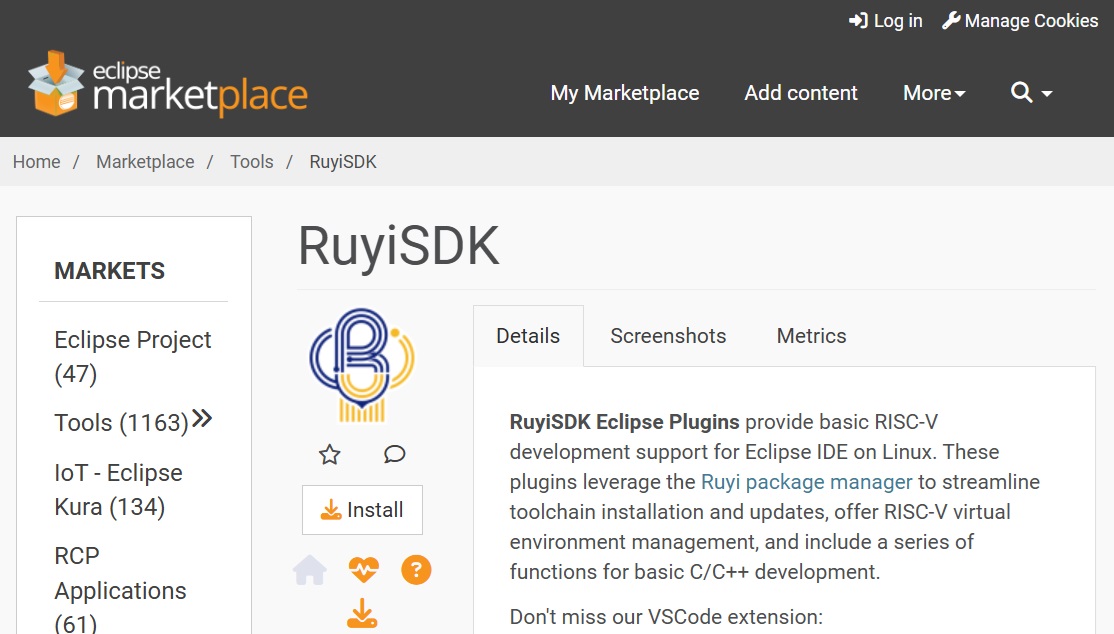Screen dimensions: 1114x634
Task: Switch to the Screenshots tab
Action: pyautogui.click(x=667, y=336)
